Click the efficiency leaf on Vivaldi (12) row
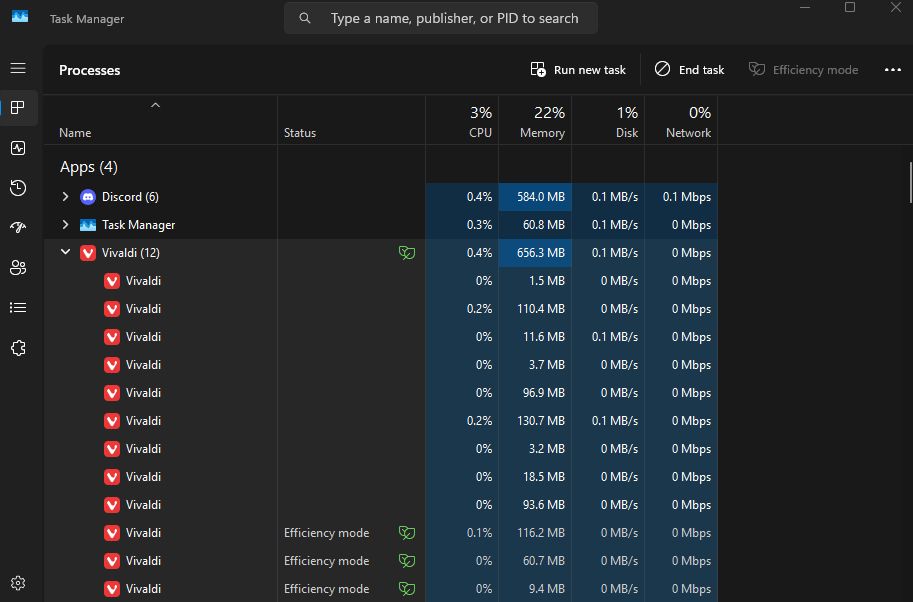The height and width of the screenshot is (602, 913). (x=407, y=253)
